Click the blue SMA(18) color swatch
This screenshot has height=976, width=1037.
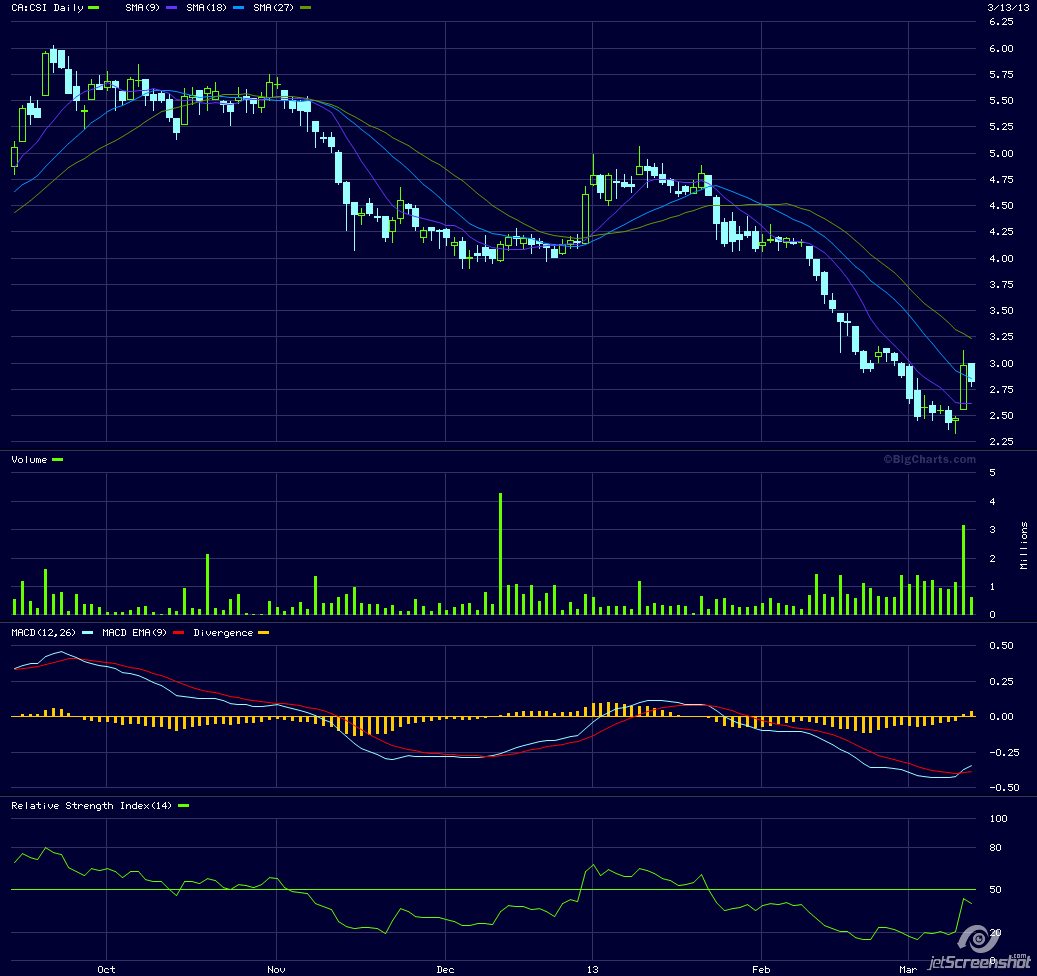(239, 8)
